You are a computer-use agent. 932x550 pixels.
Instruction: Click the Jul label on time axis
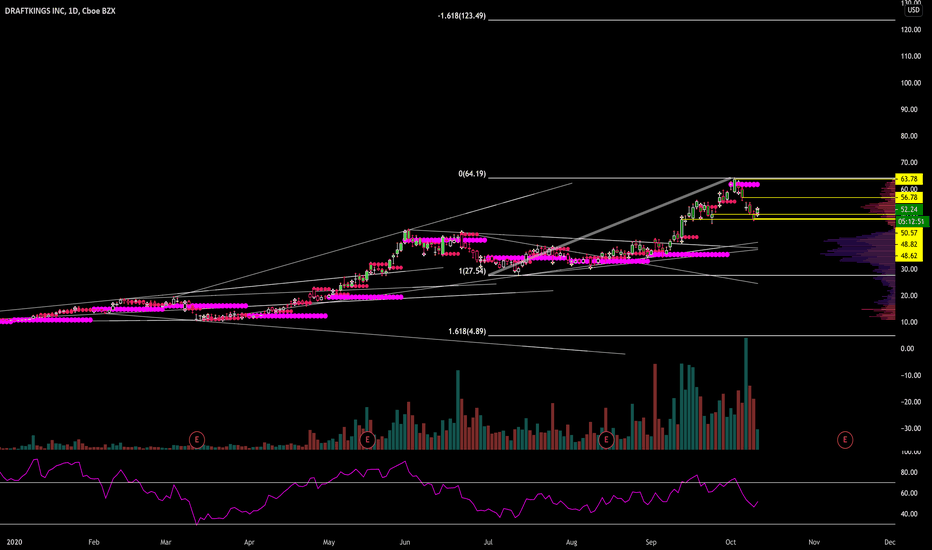tap(488, 542)
